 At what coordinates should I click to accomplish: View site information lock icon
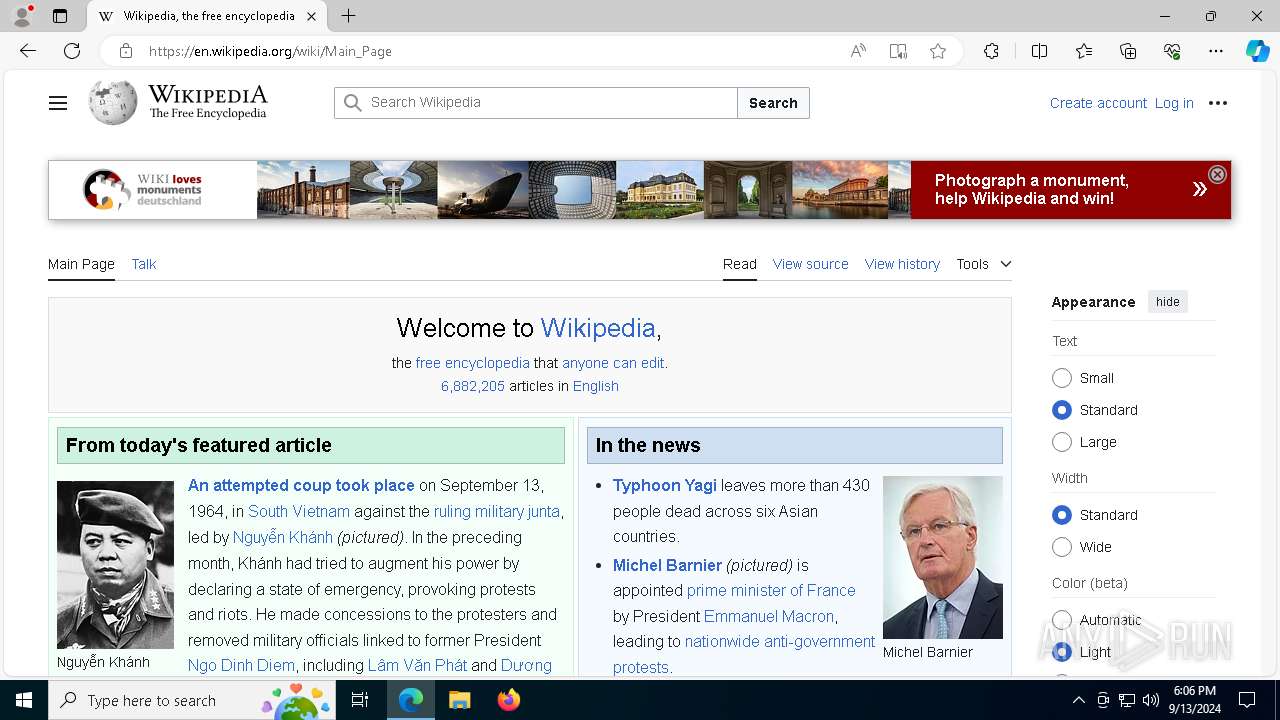click(125, 51)
